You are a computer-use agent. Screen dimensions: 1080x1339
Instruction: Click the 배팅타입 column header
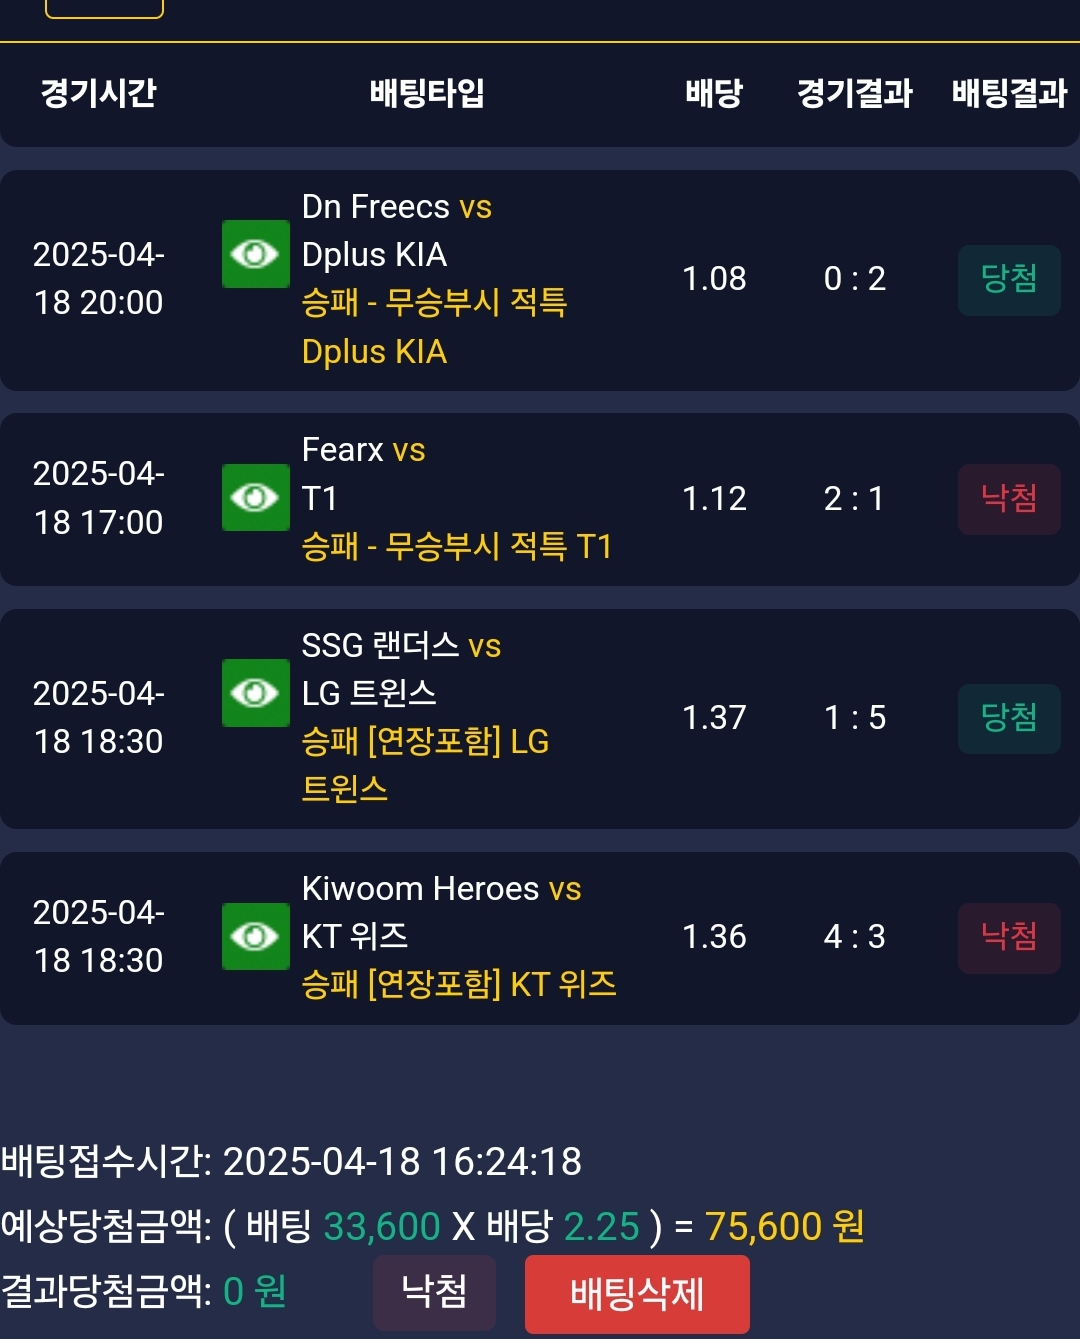click(x=427, y=93)
